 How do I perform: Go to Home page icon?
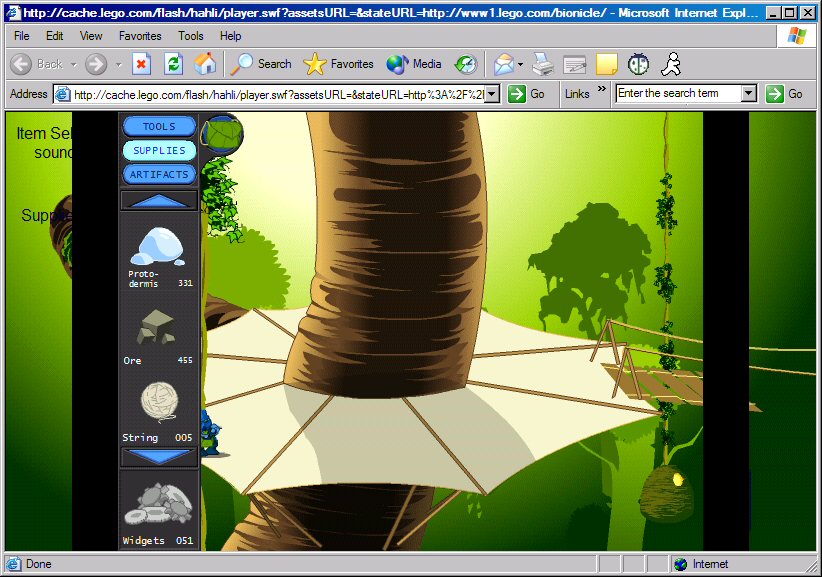click(x=205, y=64)
